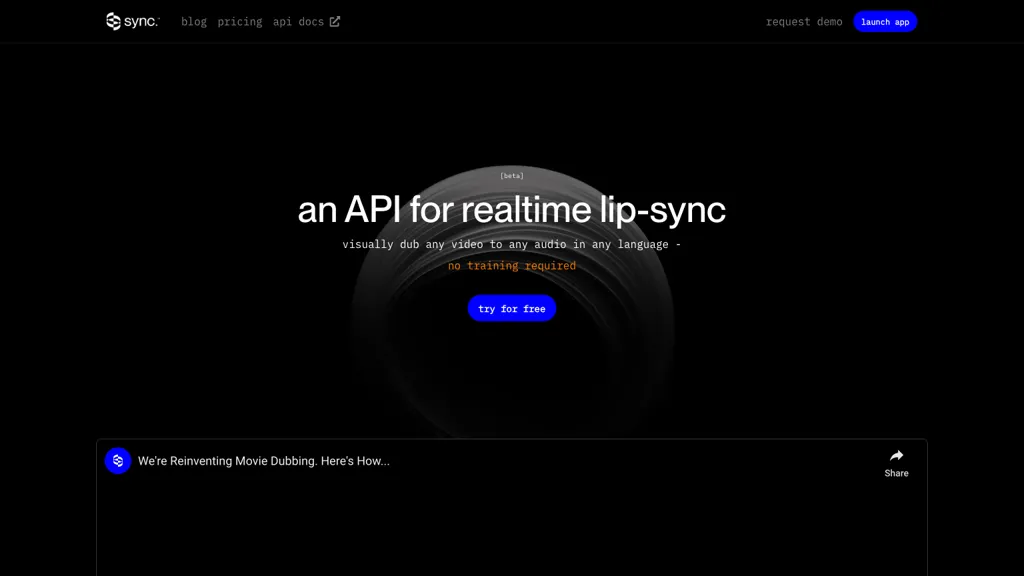1024x576 pixels.
Task: Open the pricing page from the navigation
Action: tap(239, 21)
